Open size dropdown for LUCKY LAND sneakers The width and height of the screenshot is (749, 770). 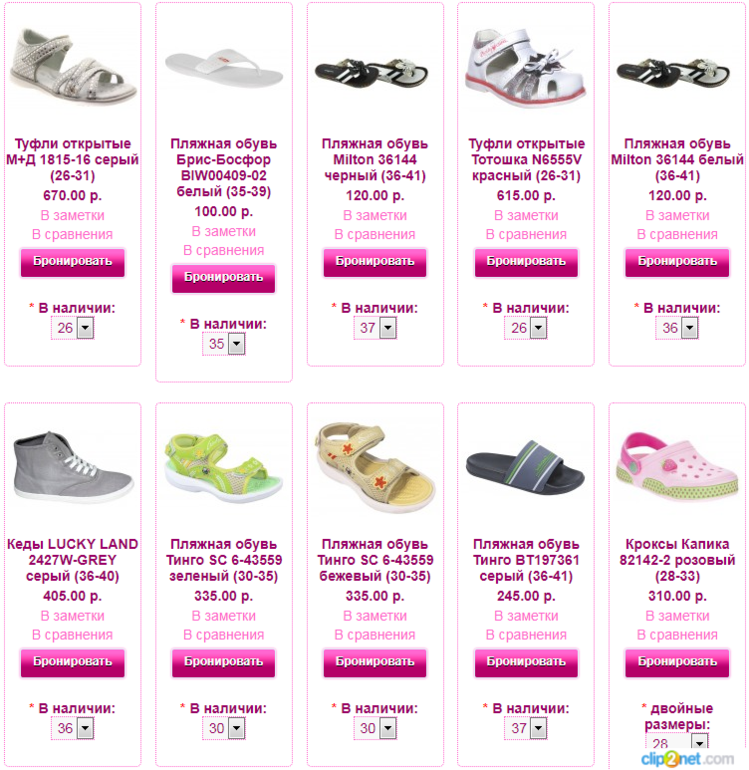73,728
